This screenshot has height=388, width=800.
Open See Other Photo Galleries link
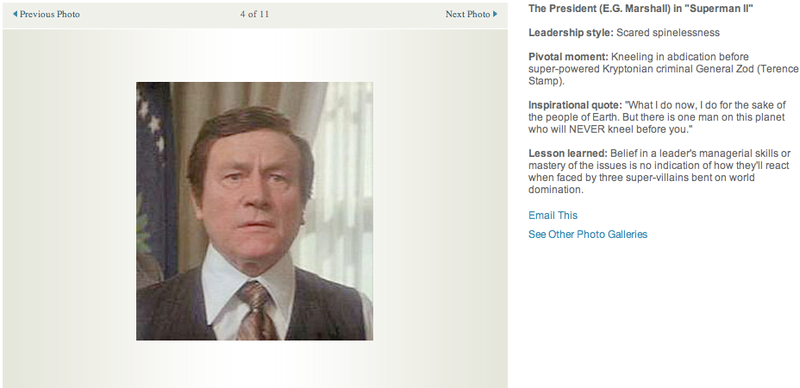coord(588,234)
